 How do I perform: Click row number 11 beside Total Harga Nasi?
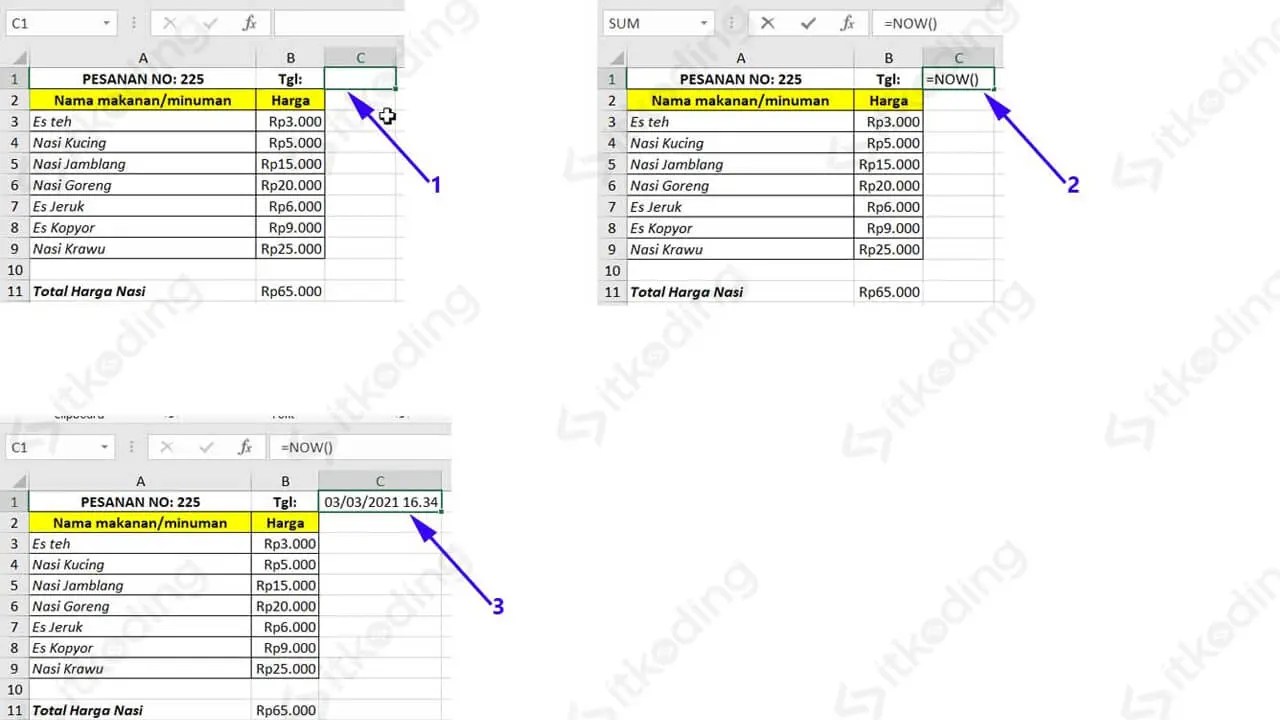(x=14, y=291)
